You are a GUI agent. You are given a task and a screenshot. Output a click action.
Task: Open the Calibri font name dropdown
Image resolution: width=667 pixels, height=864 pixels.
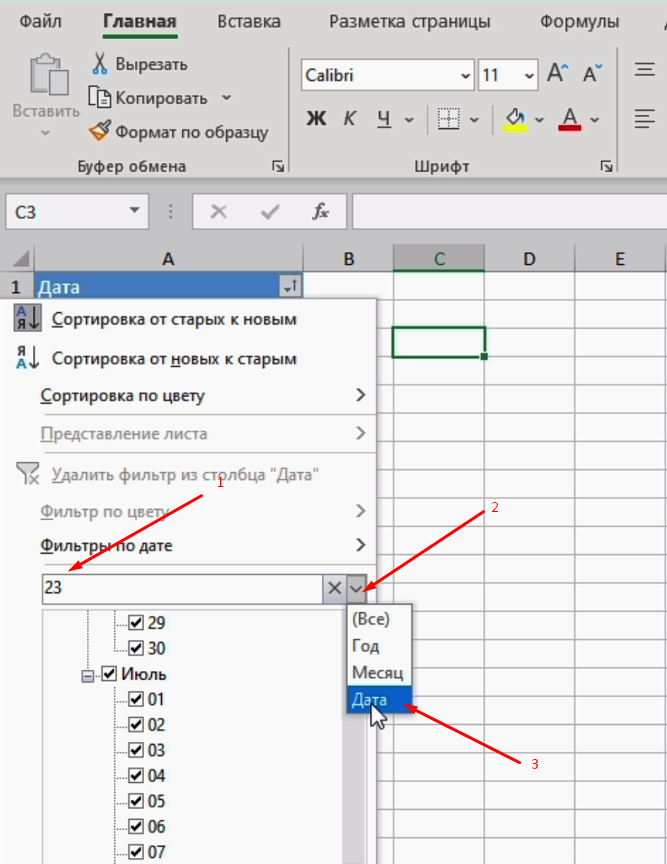(x=466, y=75)
